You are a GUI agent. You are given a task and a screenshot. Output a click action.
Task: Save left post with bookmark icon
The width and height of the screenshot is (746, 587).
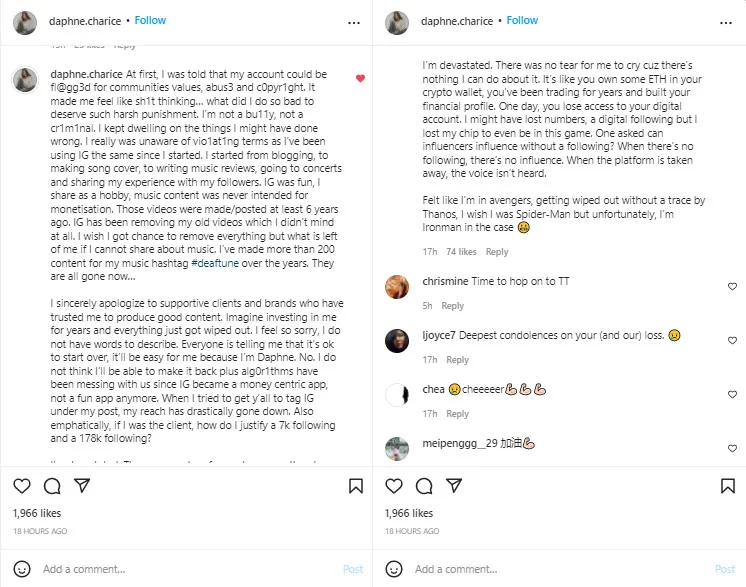point(356,486)
